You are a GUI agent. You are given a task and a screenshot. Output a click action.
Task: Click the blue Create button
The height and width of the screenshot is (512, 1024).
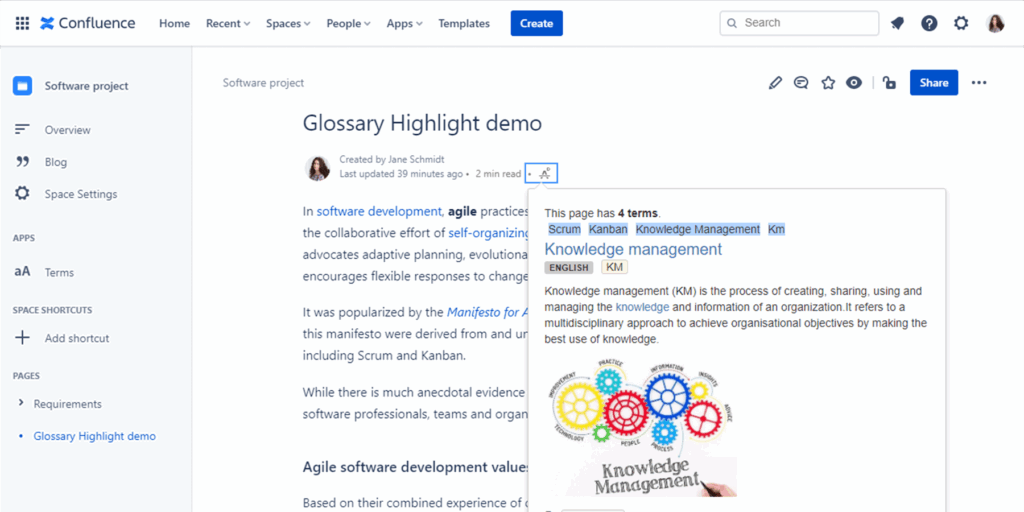click(x=536, y=23)
